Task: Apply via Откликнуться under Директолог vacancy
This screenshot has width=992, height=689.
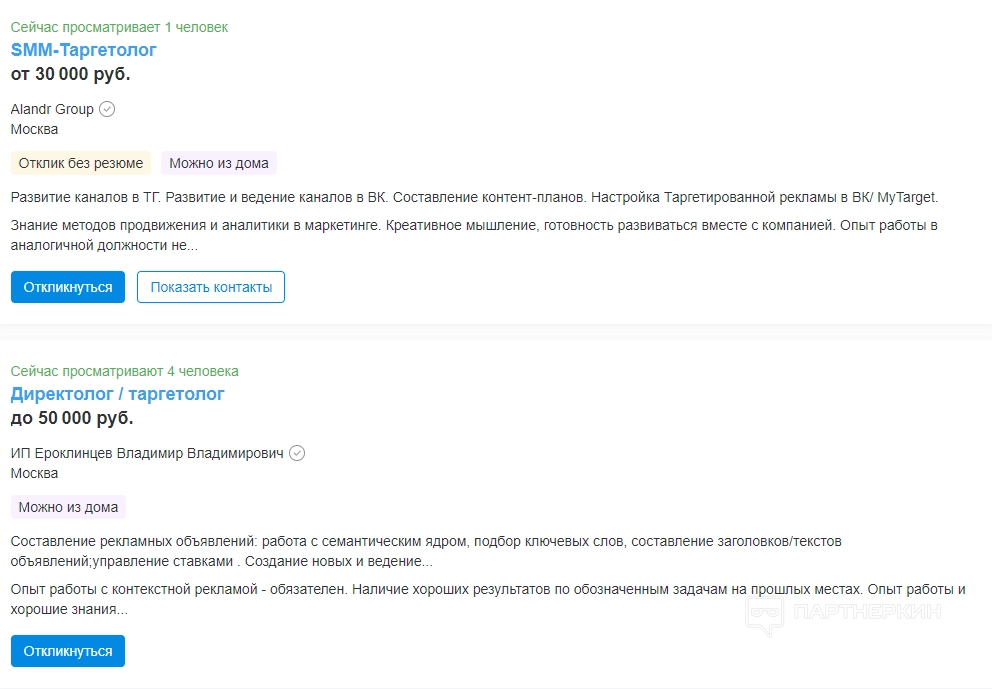Action: click(x=68, y=651)
